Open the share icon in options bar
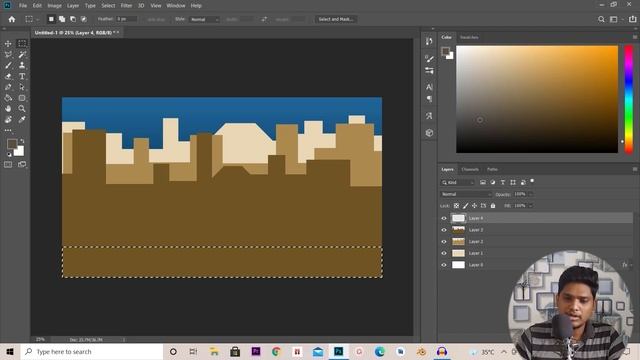The width and height of the screenshot is (640, 360). [633, 19]
